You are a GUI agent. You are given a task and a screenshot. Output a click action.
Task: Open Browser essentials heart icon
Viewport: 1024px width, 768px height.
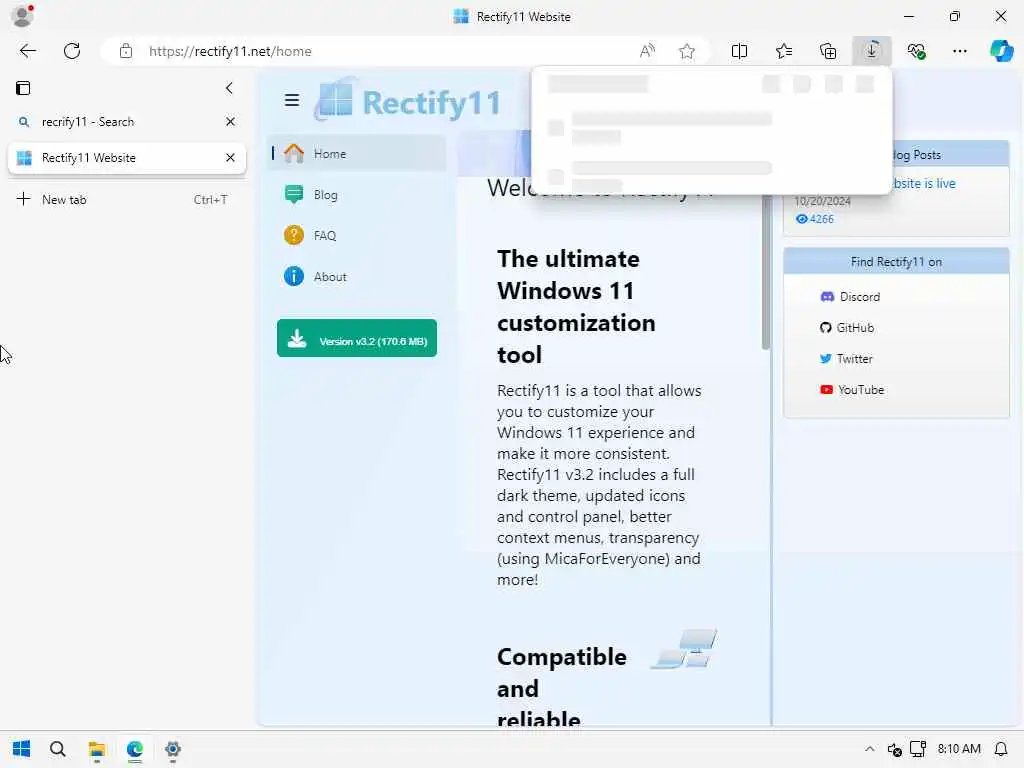[916, 51]
